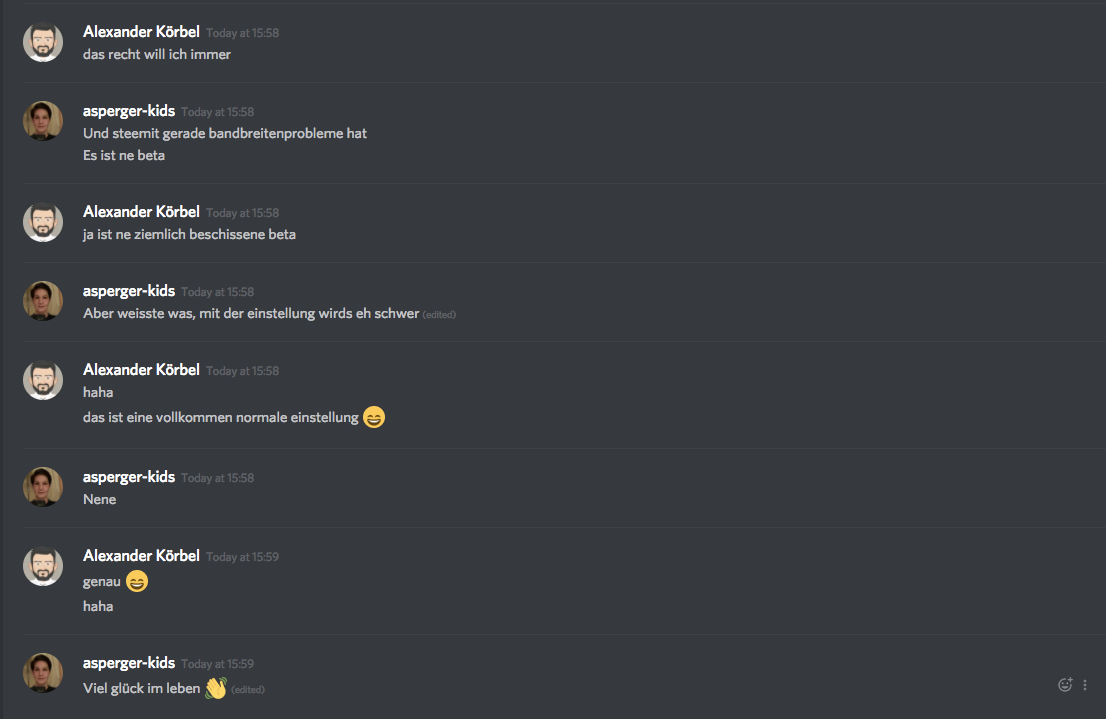The image size is (1106, 719).
Task: Click the 'Nene' message text
Action: click(99, 499)
